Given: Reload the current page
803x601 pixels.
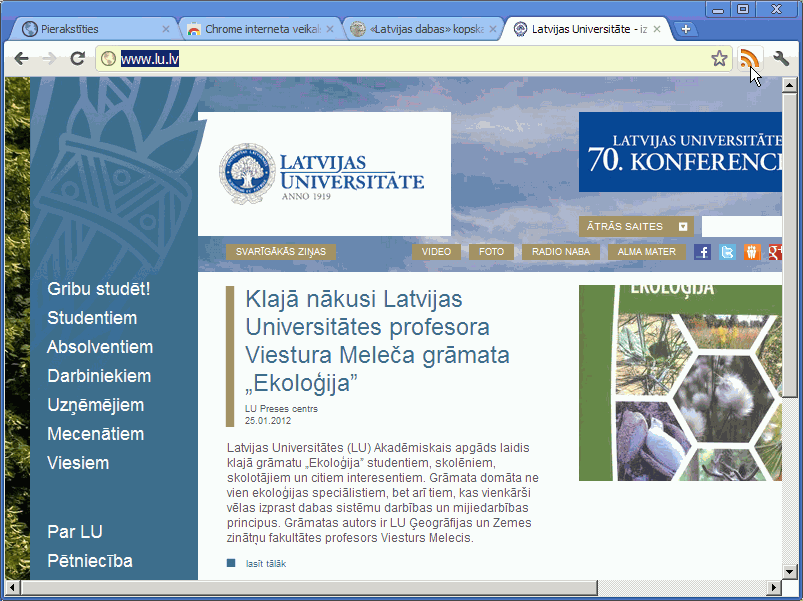Looking at the screenshot, I should click(77, 59).
